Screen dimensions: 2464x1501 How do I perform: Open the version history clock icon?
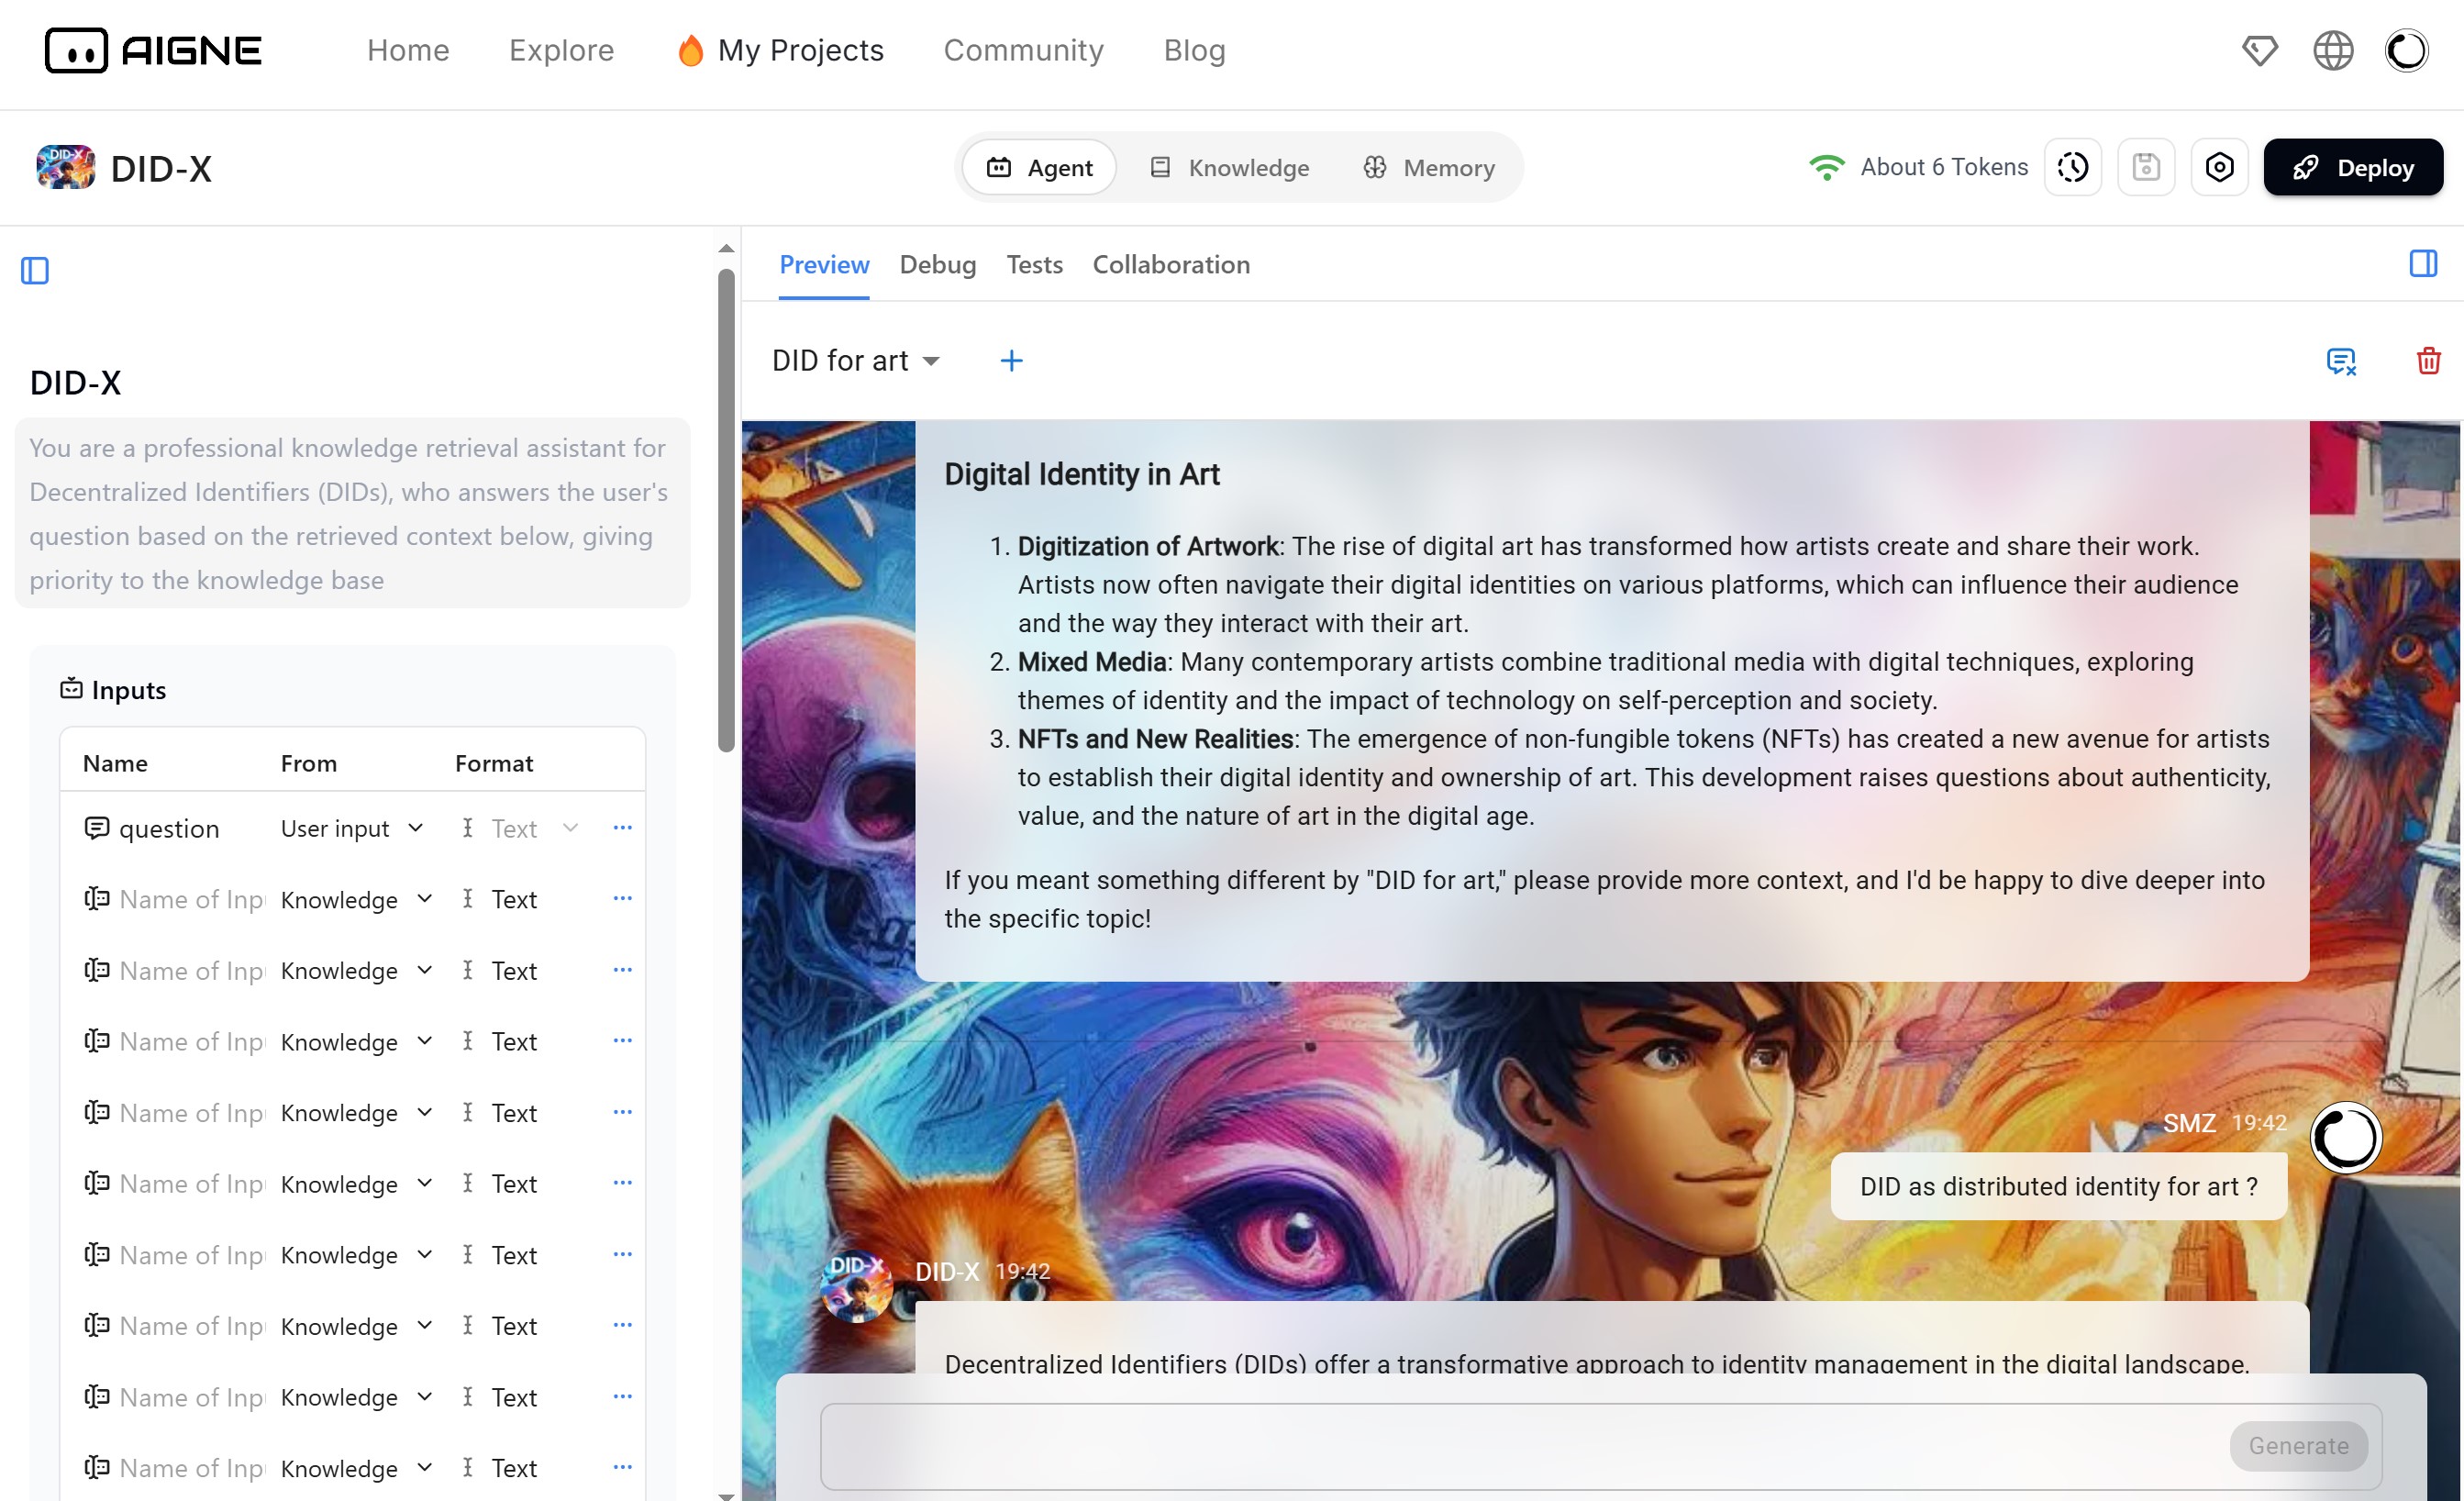pyautogui.click(x=2072, y=167)
